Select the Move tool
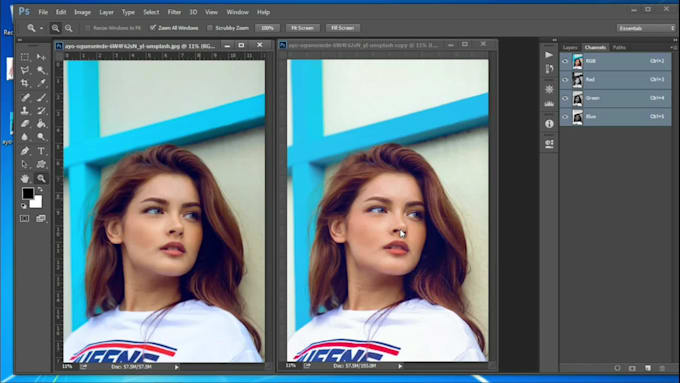680x383 pixels. [x=41, y=57]
